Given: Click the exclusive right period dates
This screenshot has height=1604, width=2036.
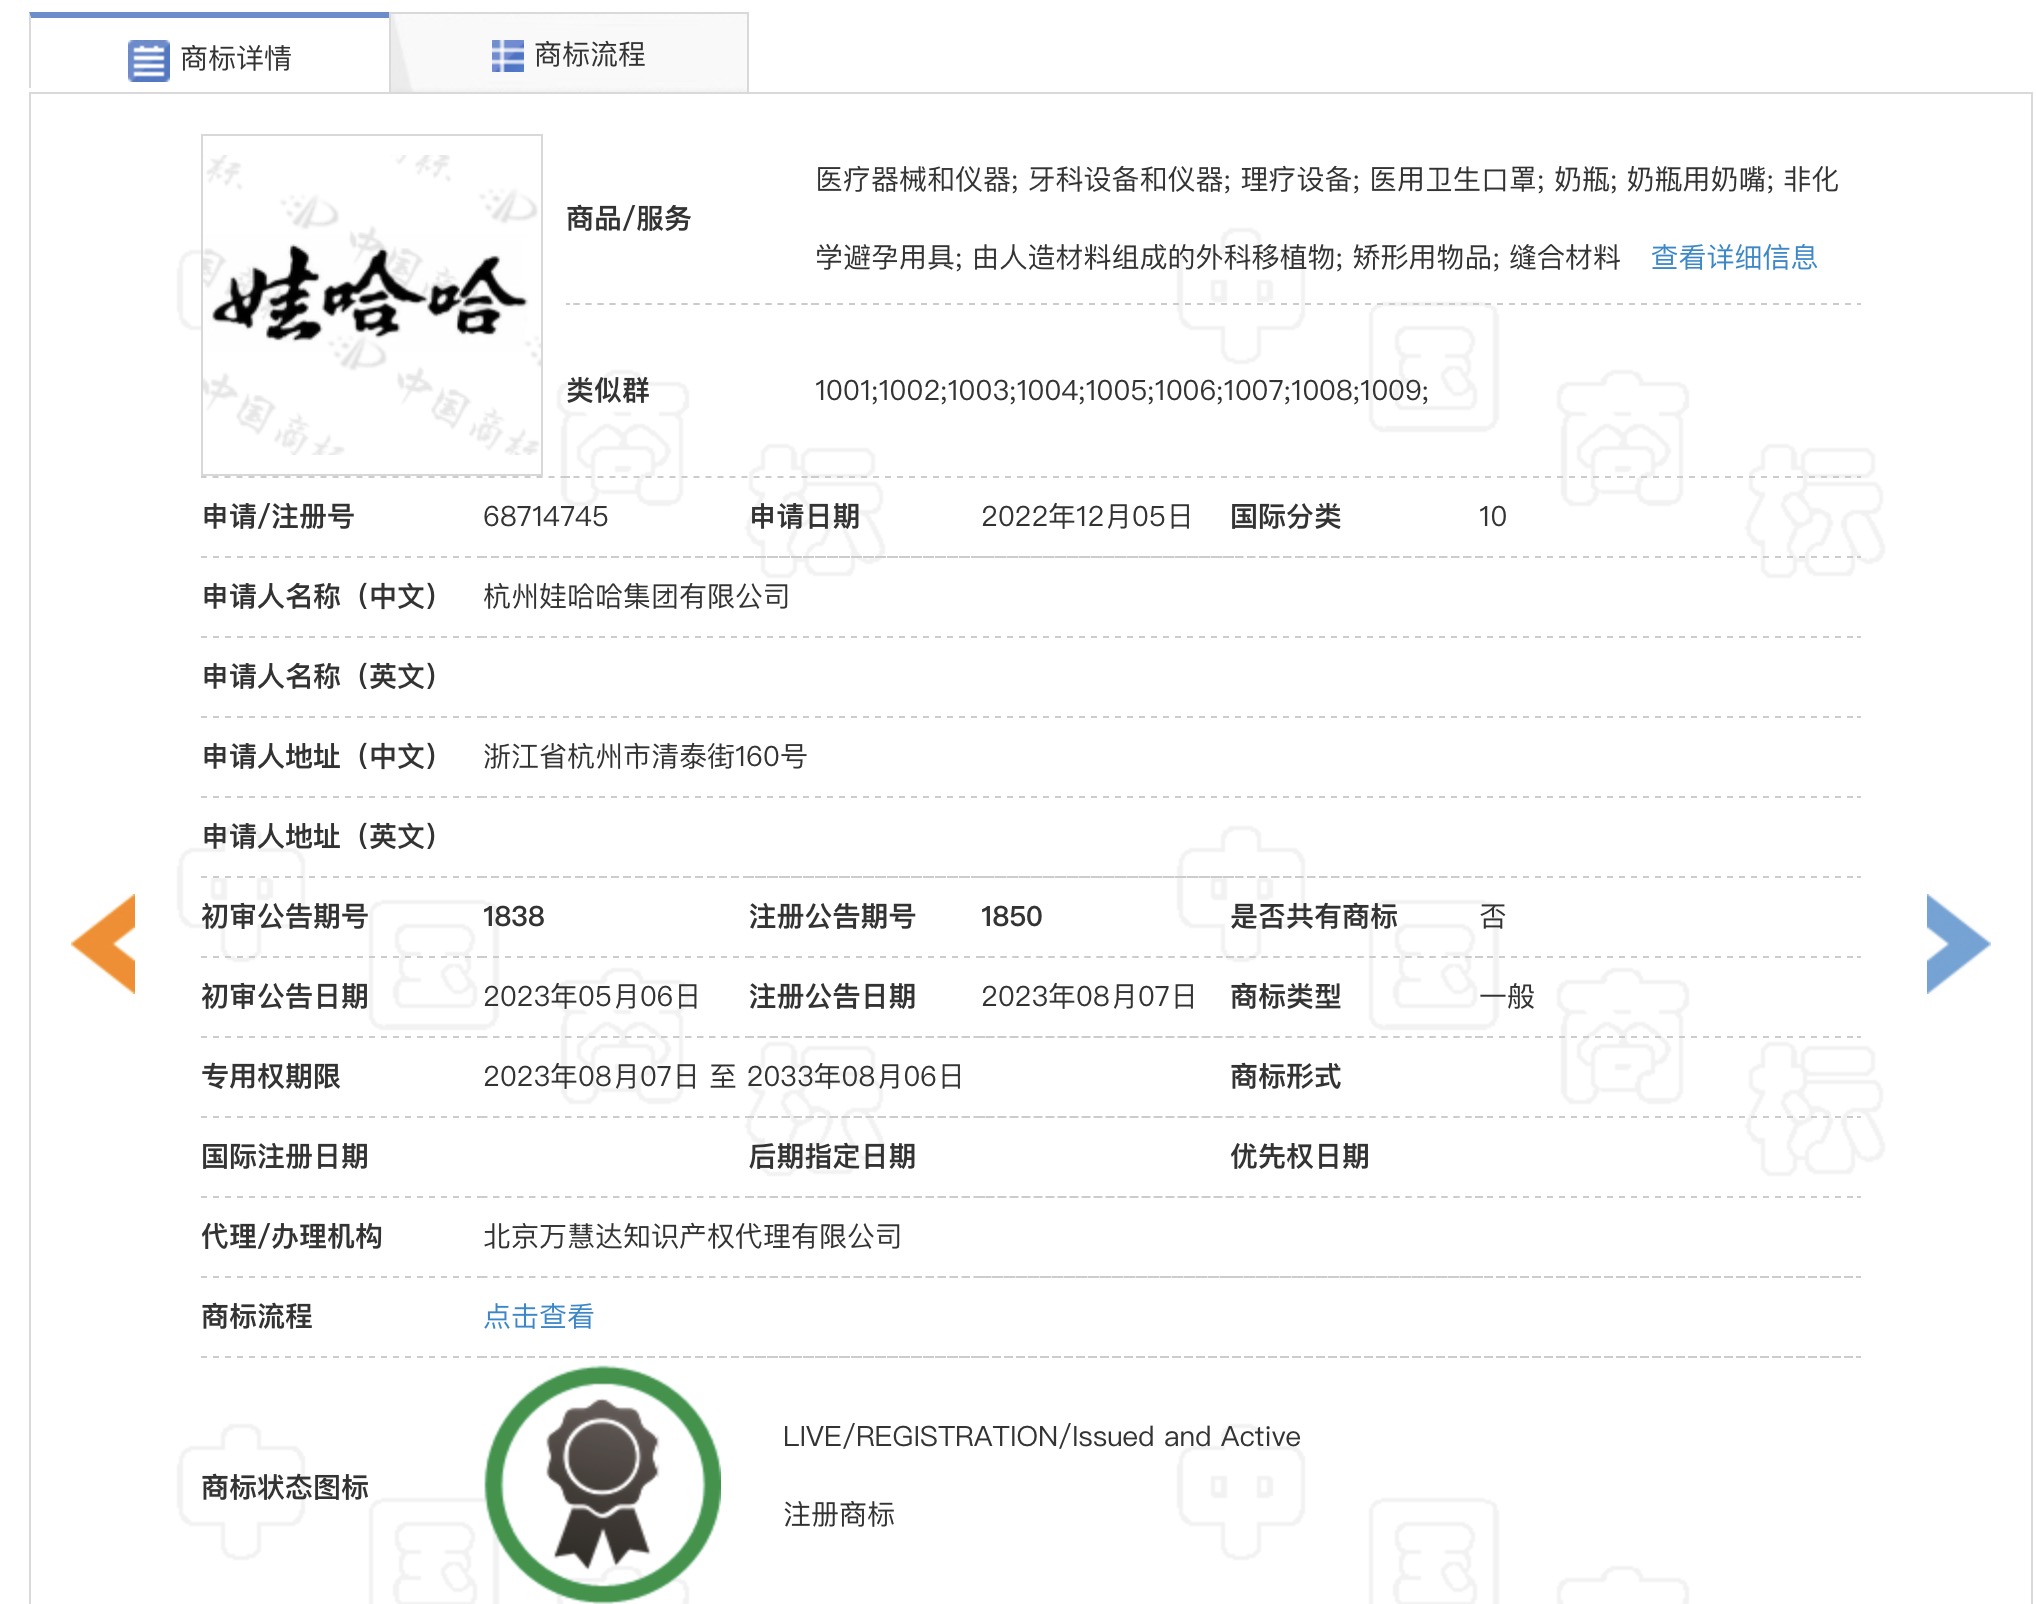Looking at the screenshot, I should 722,1076.
